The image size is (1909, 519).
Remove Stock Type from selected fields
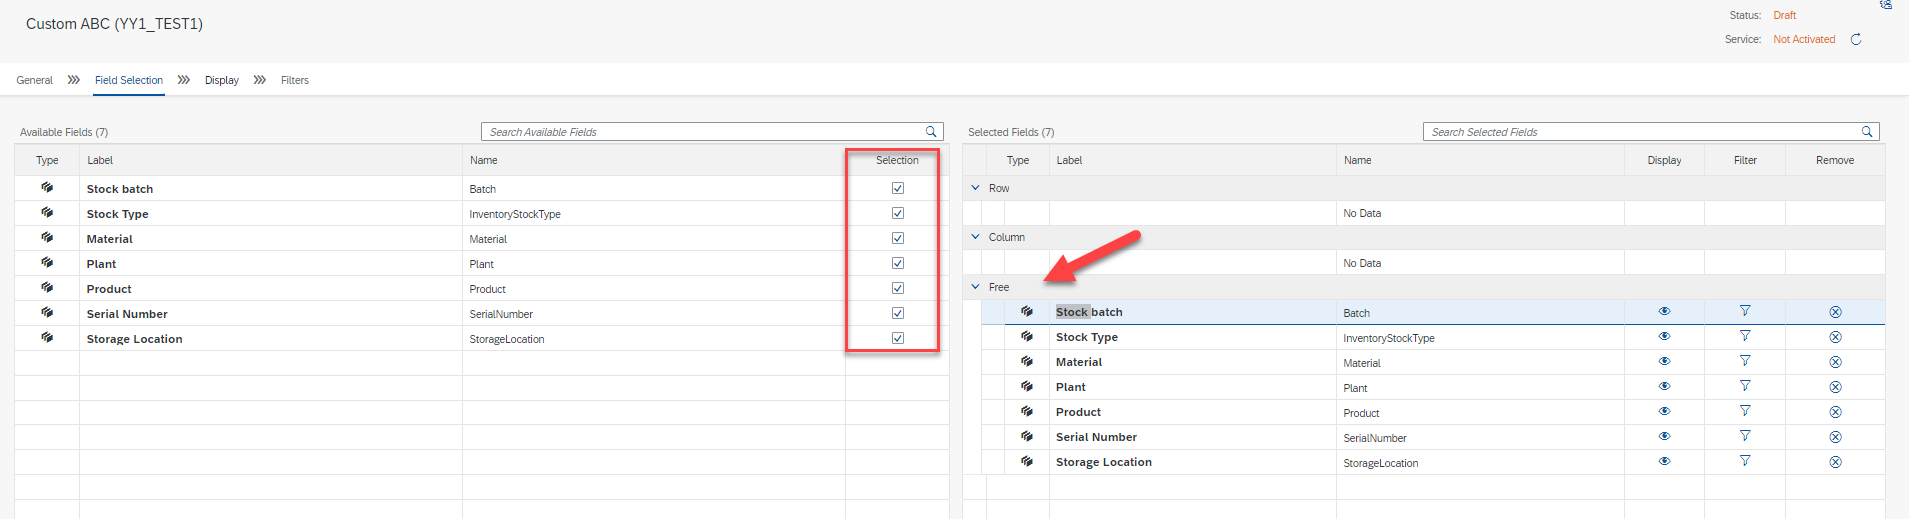(1835, 337)
